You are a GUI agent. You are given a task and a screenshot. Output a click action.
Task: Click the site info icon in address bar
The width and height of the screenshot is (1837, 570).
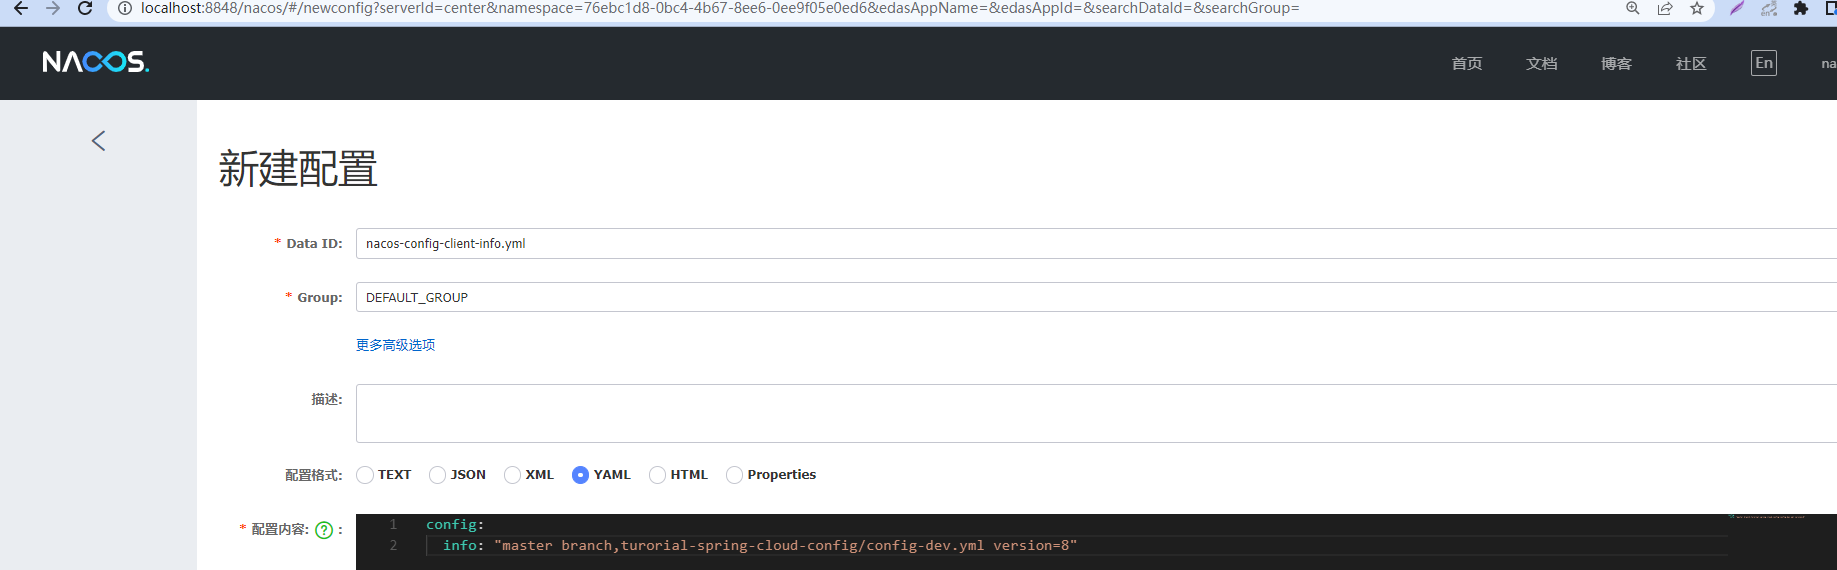tap(125, 8)
